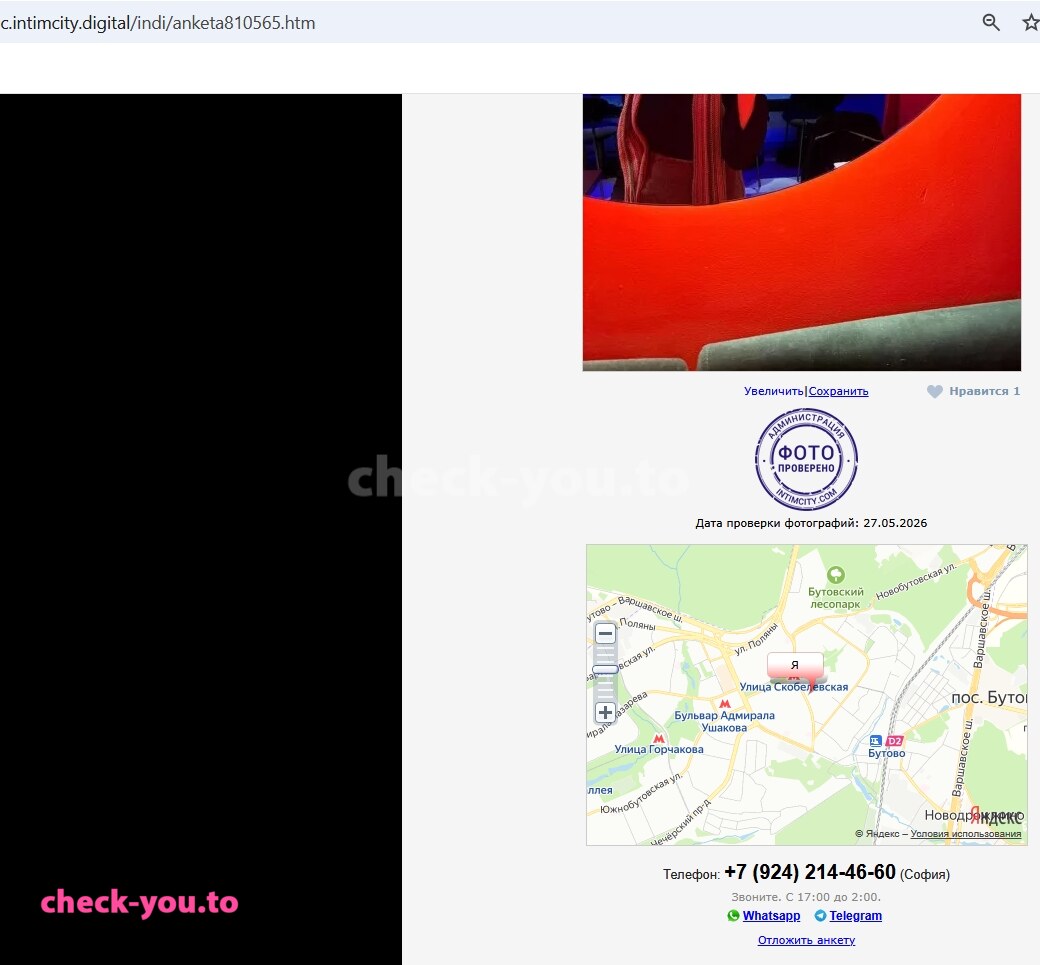
Task: Open Яндекс Условия использования link
Action: point(966,834)
